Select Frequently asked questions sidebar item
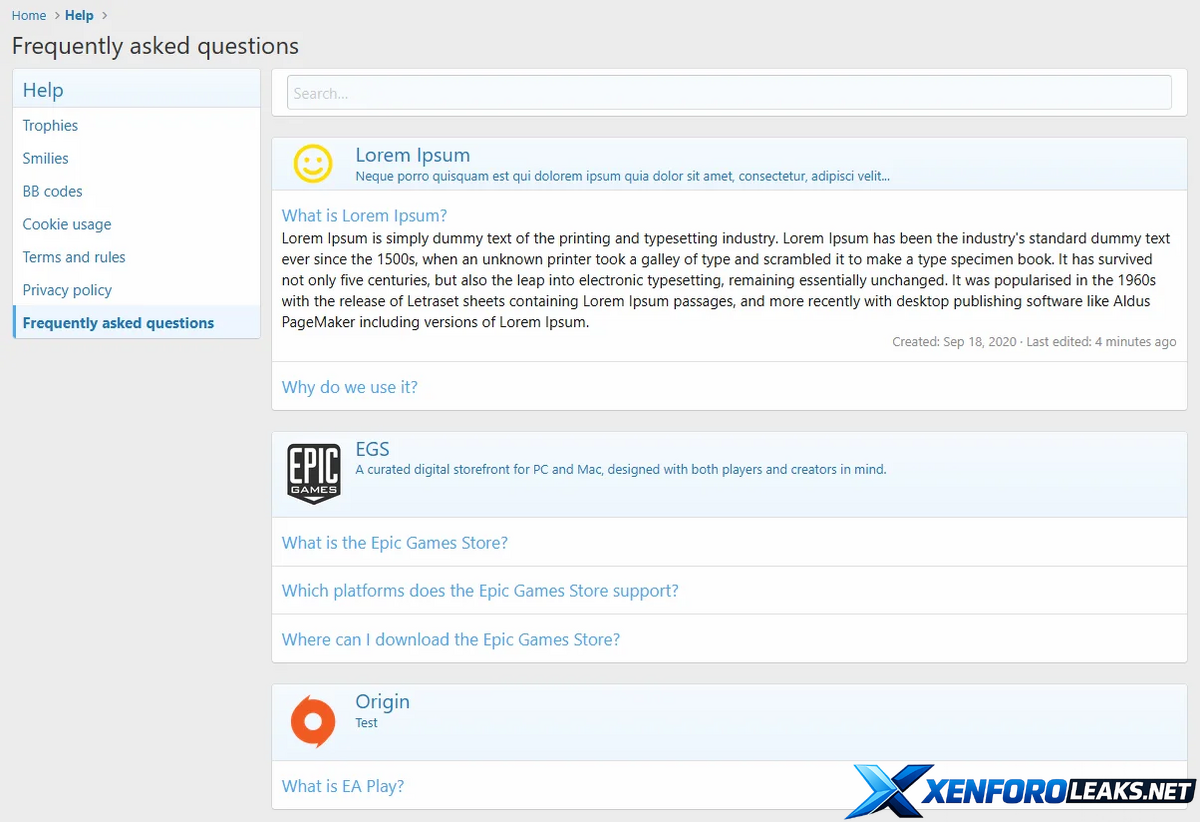 tap(118, 323)
